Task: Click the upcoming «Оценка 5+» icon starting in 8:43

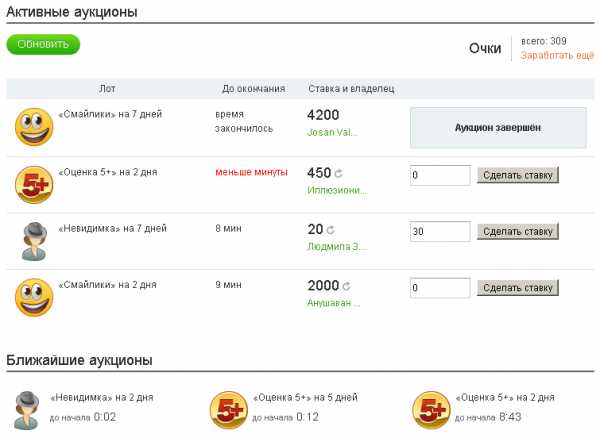Action: pos(431,408)
